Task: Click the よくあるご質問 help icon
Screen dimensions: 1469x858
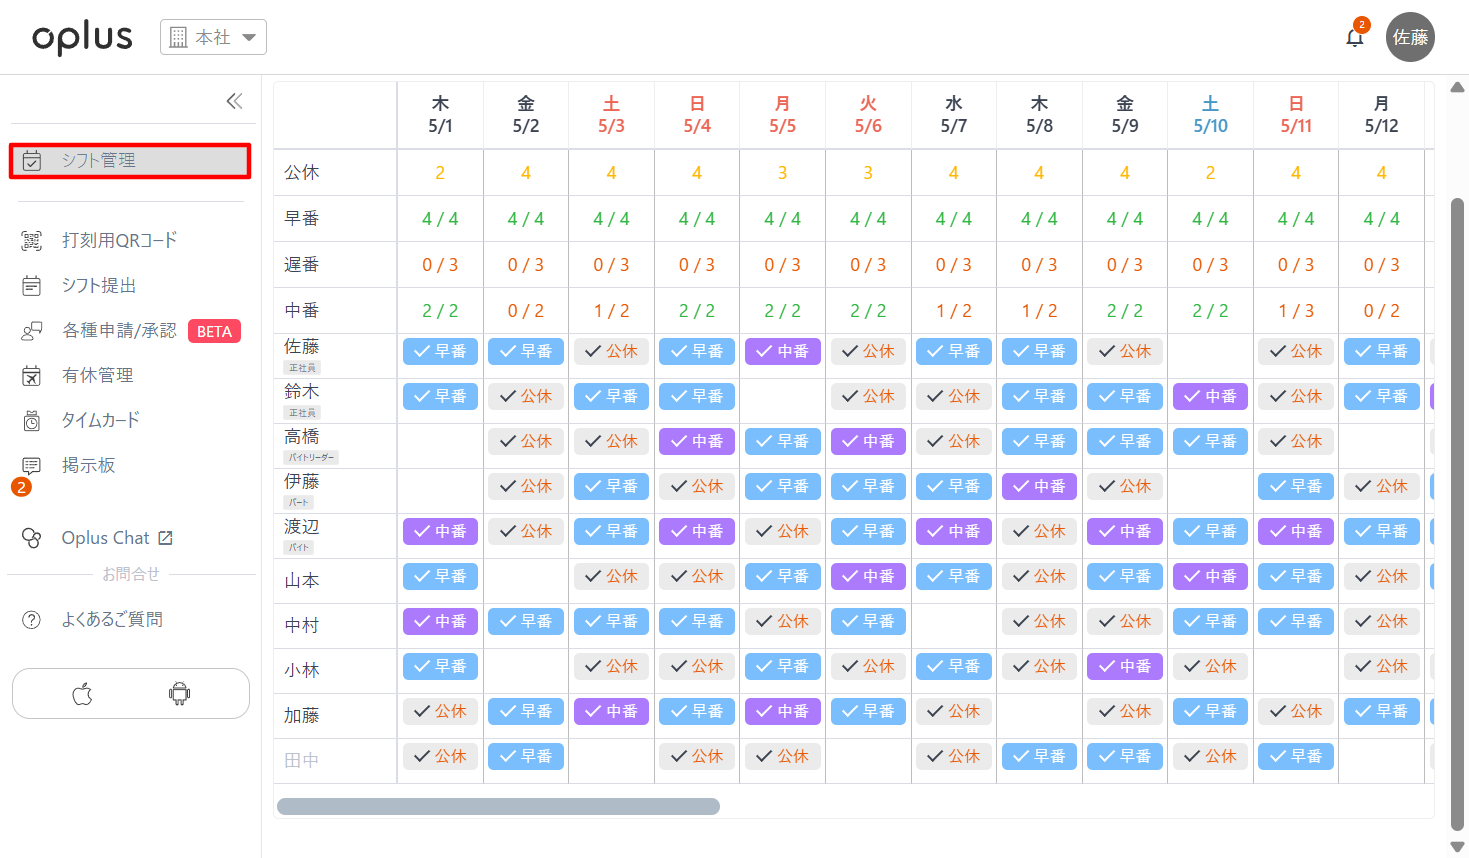Action: pyautogui.click(x=32, y=620)
